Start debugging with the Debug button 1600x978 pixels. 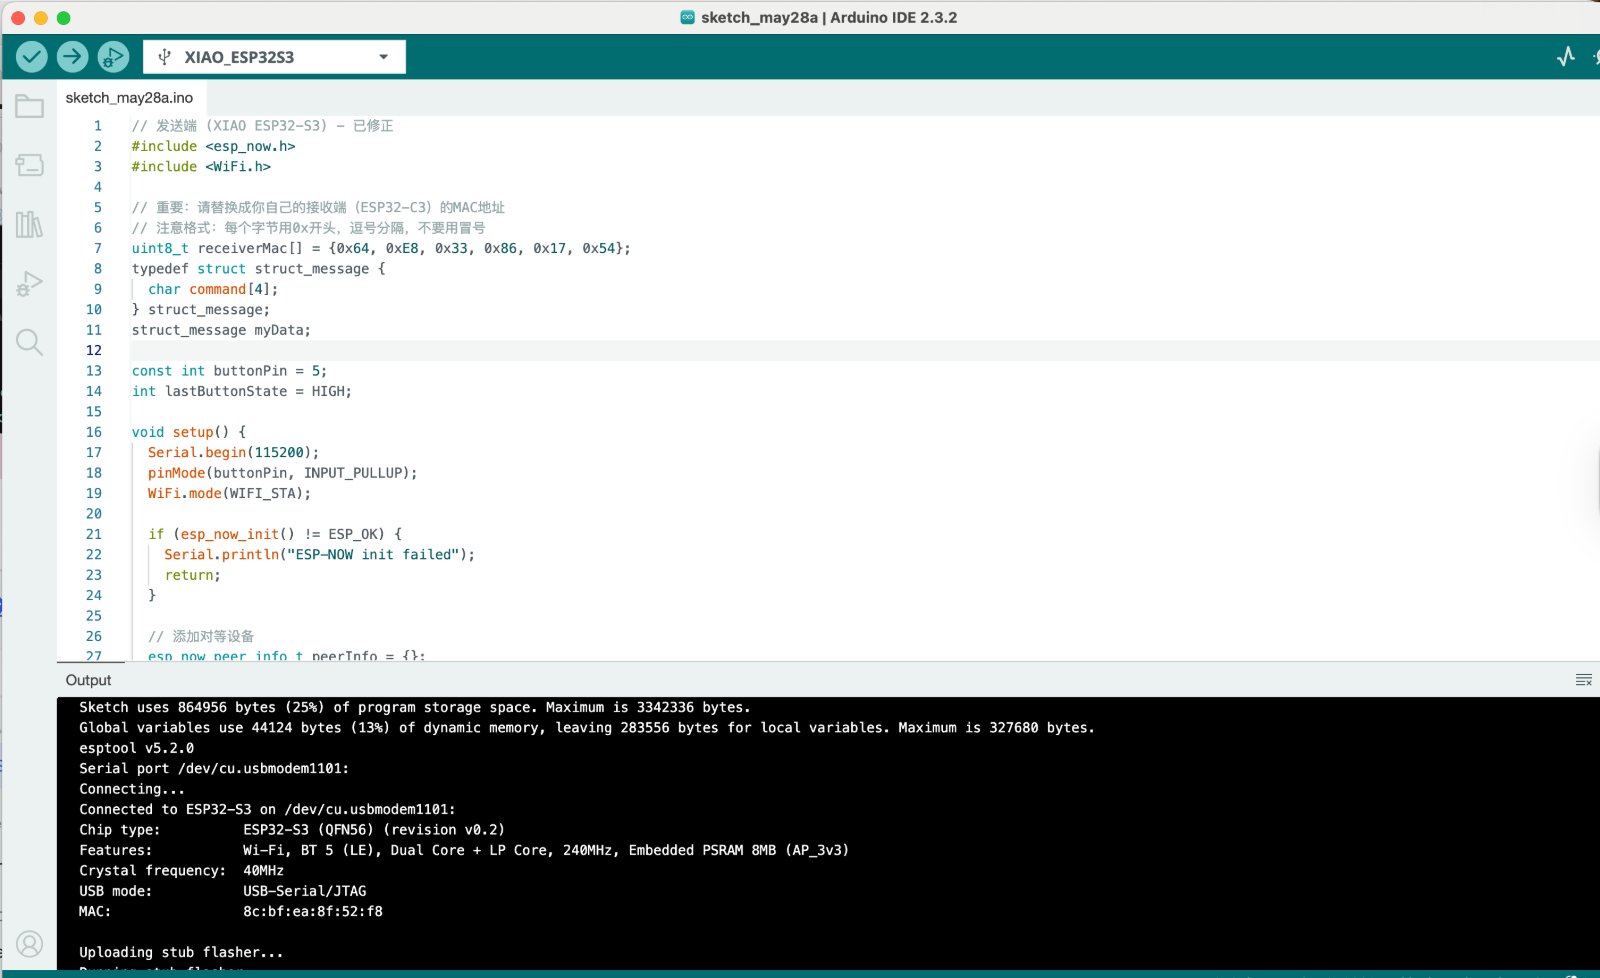click(x=113, y=57)
